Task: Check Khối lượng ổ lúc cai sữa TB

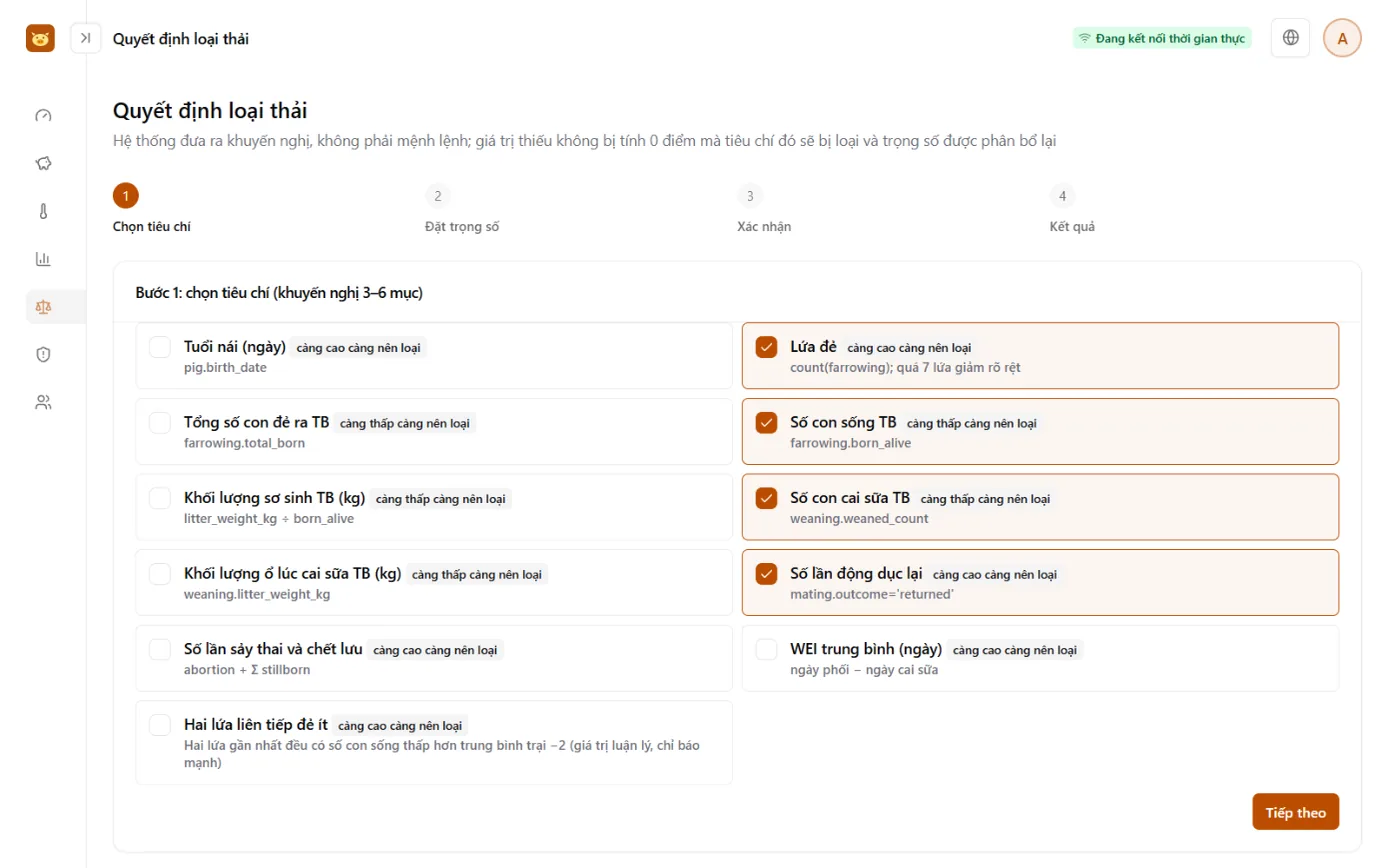Action: [x=160, y=574]
